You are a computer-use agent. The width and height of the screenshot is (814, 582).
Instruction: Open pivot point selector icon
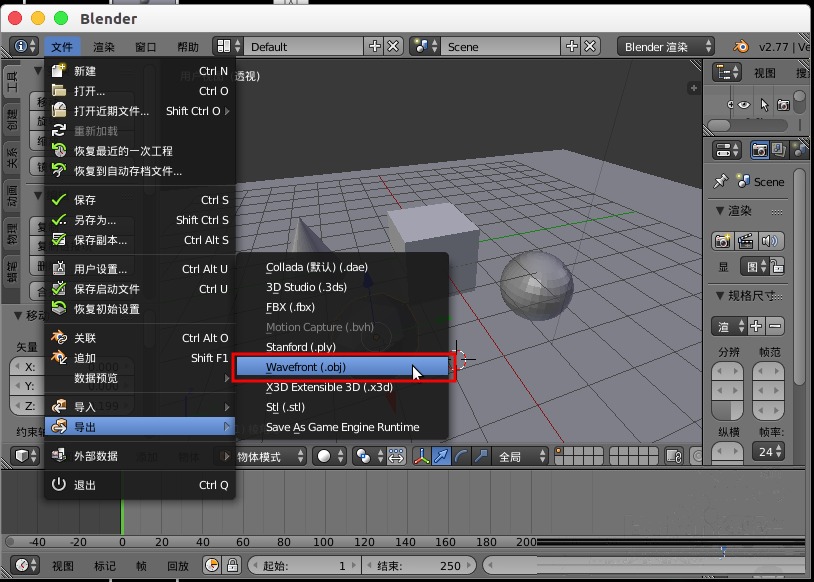(x=369, y=457)
